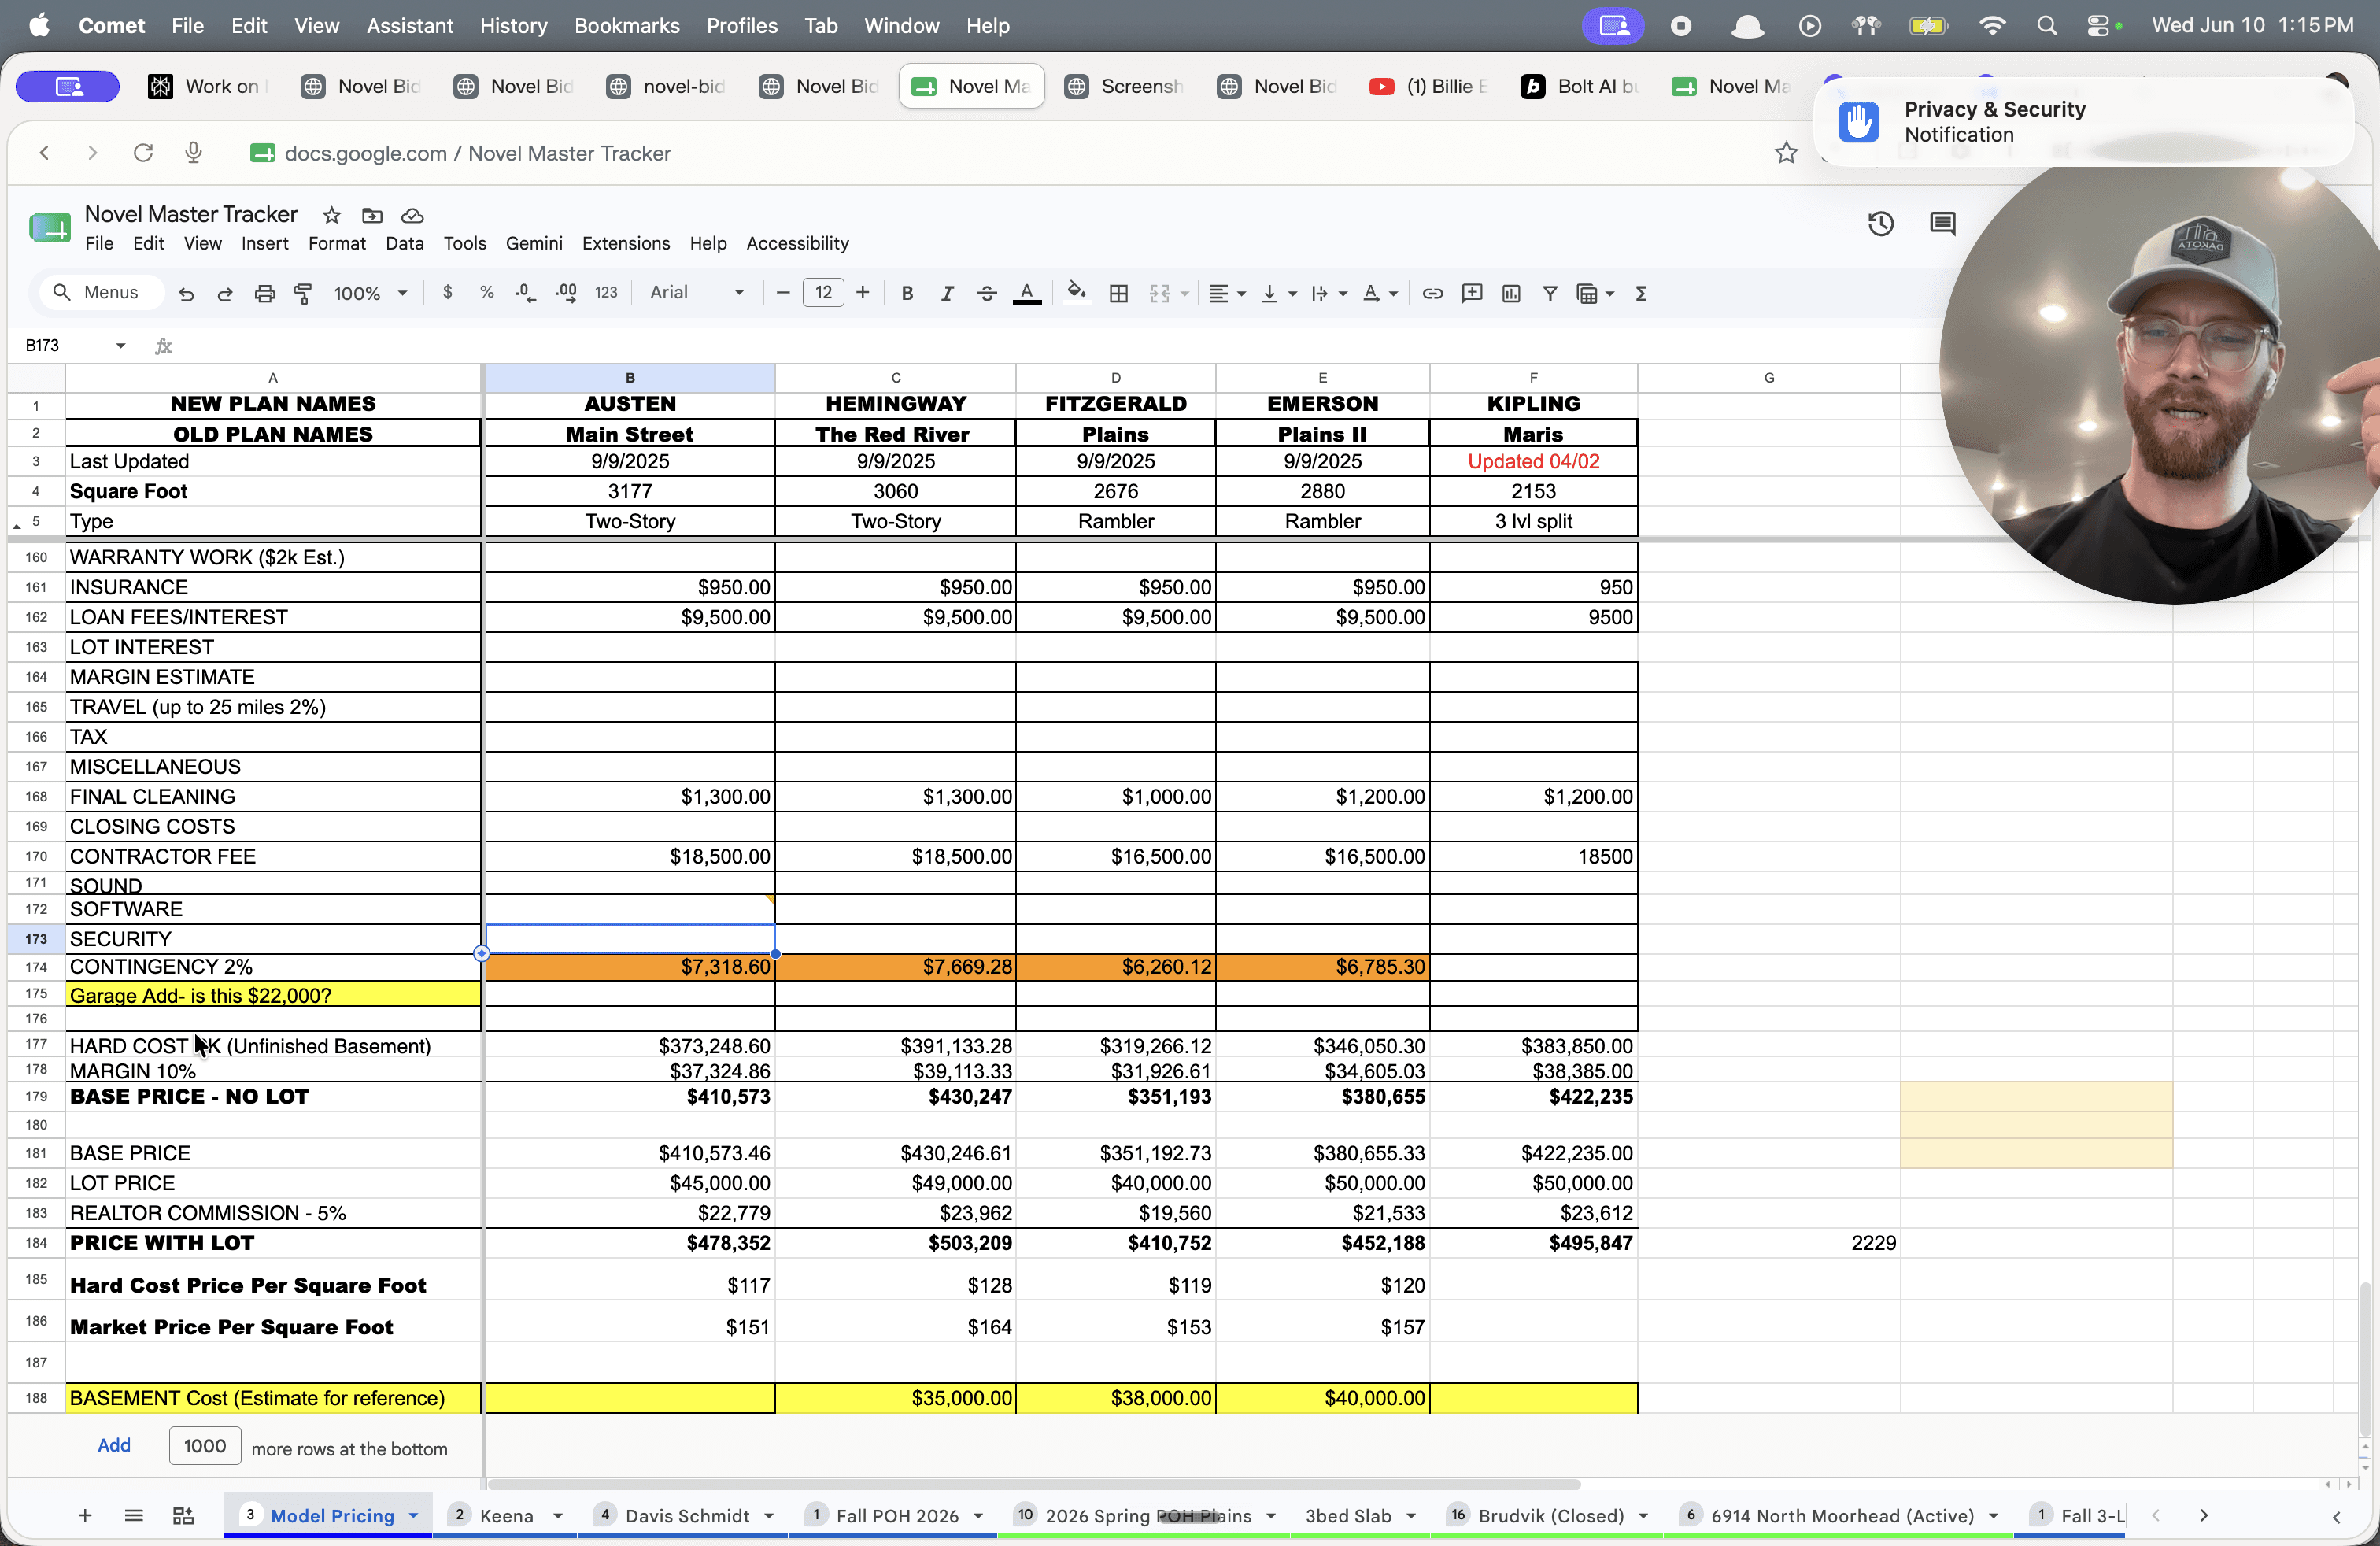Open Model Pricing tab dropdown arrow

tap(413, 1515)
